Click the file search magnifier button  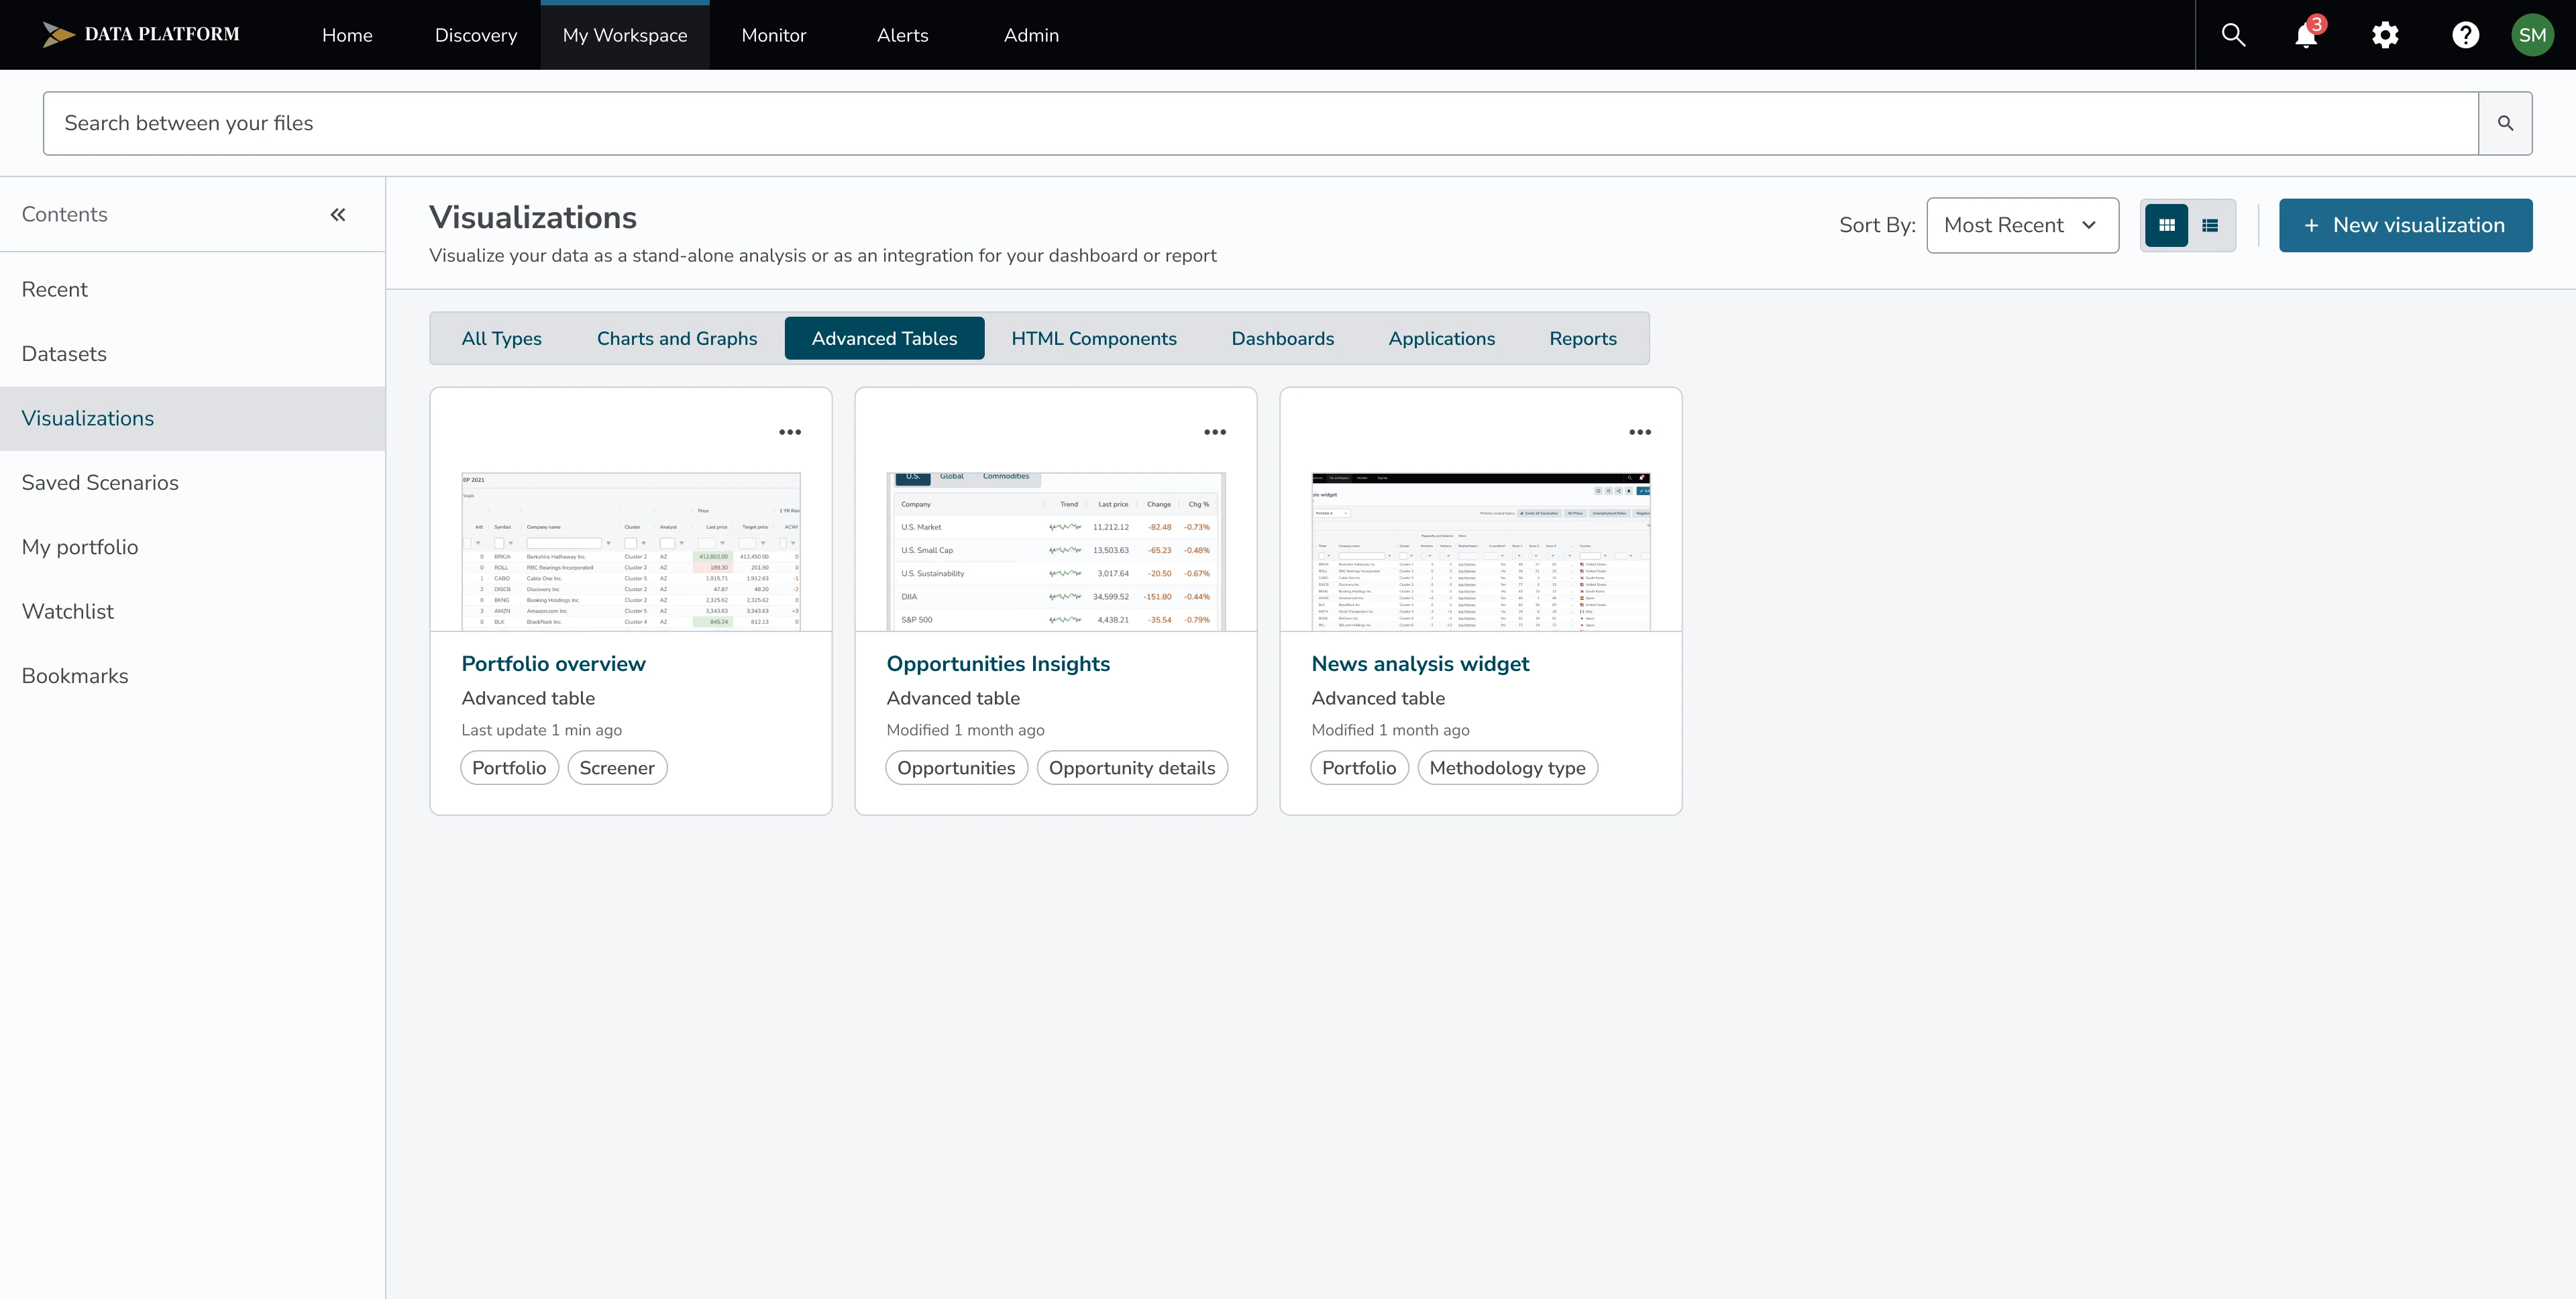(2505, 123)
